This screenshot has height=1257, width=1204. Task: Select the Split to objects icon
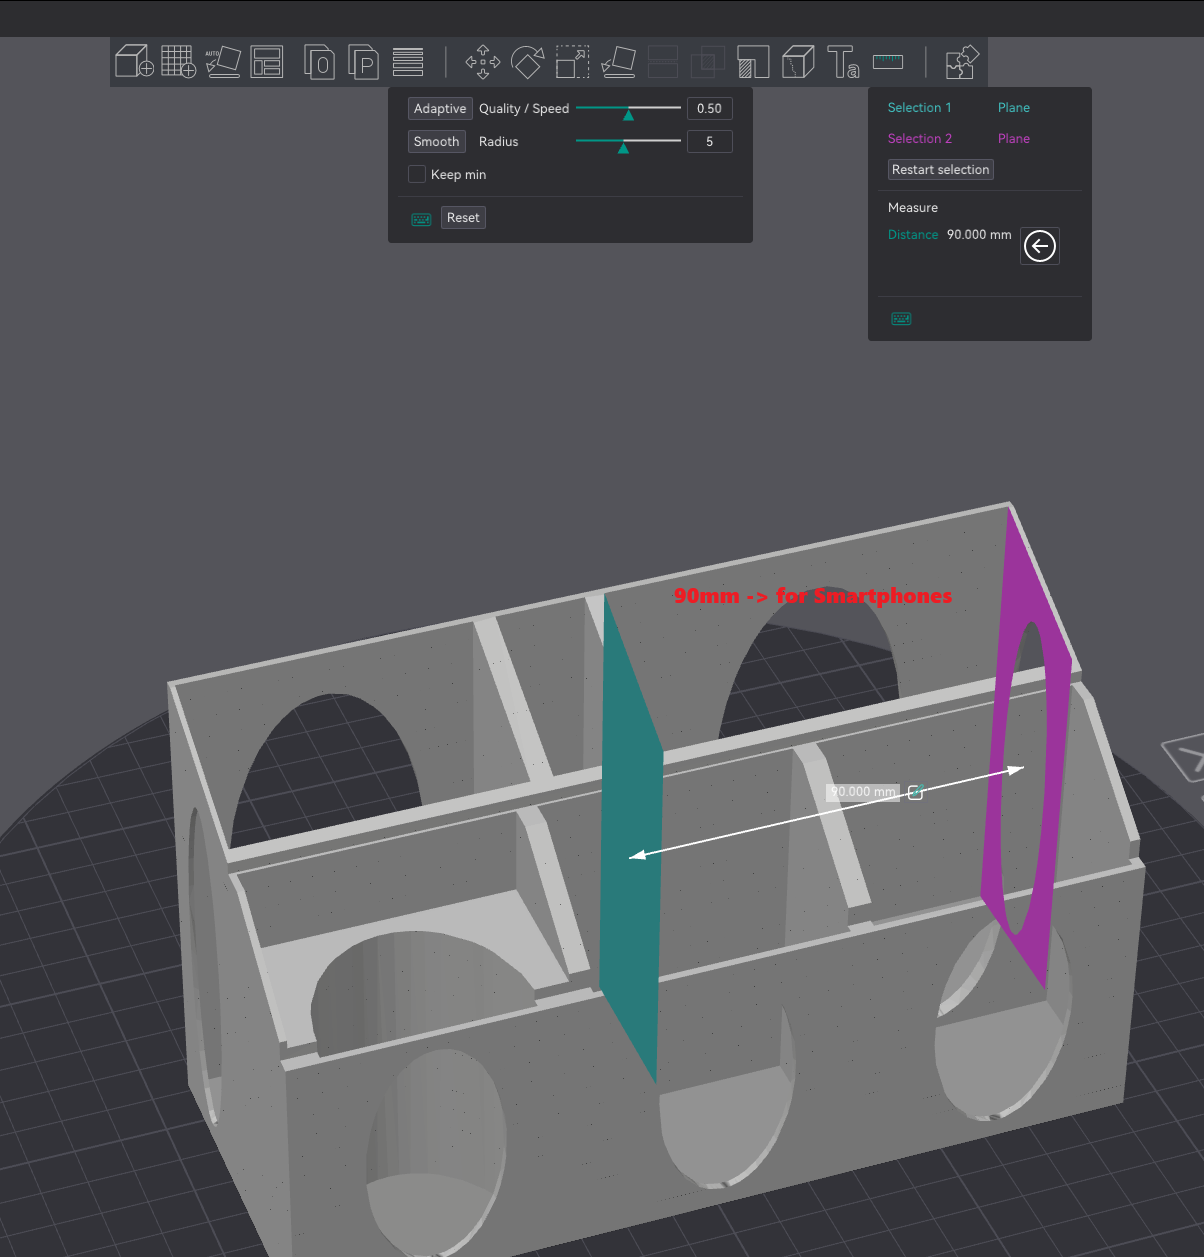(319, 62)
